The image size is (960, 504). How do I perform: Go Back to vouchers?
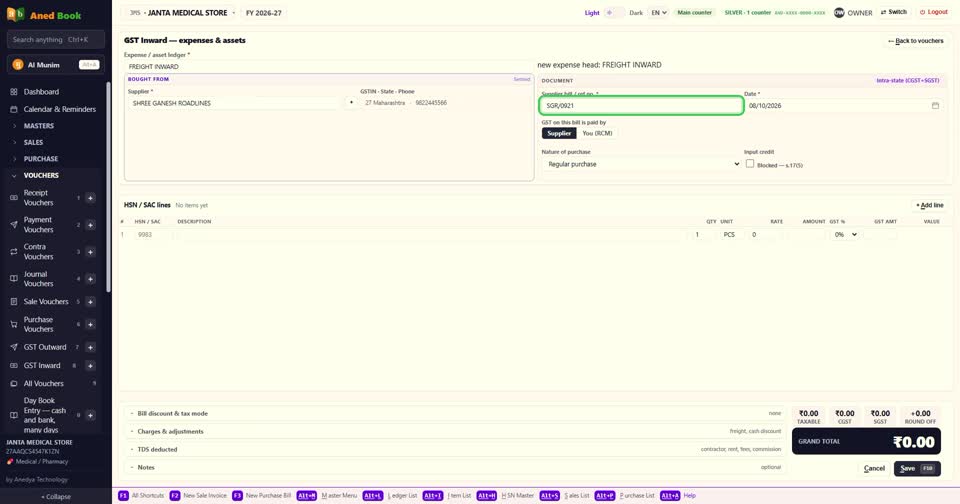tap(916, 41)
